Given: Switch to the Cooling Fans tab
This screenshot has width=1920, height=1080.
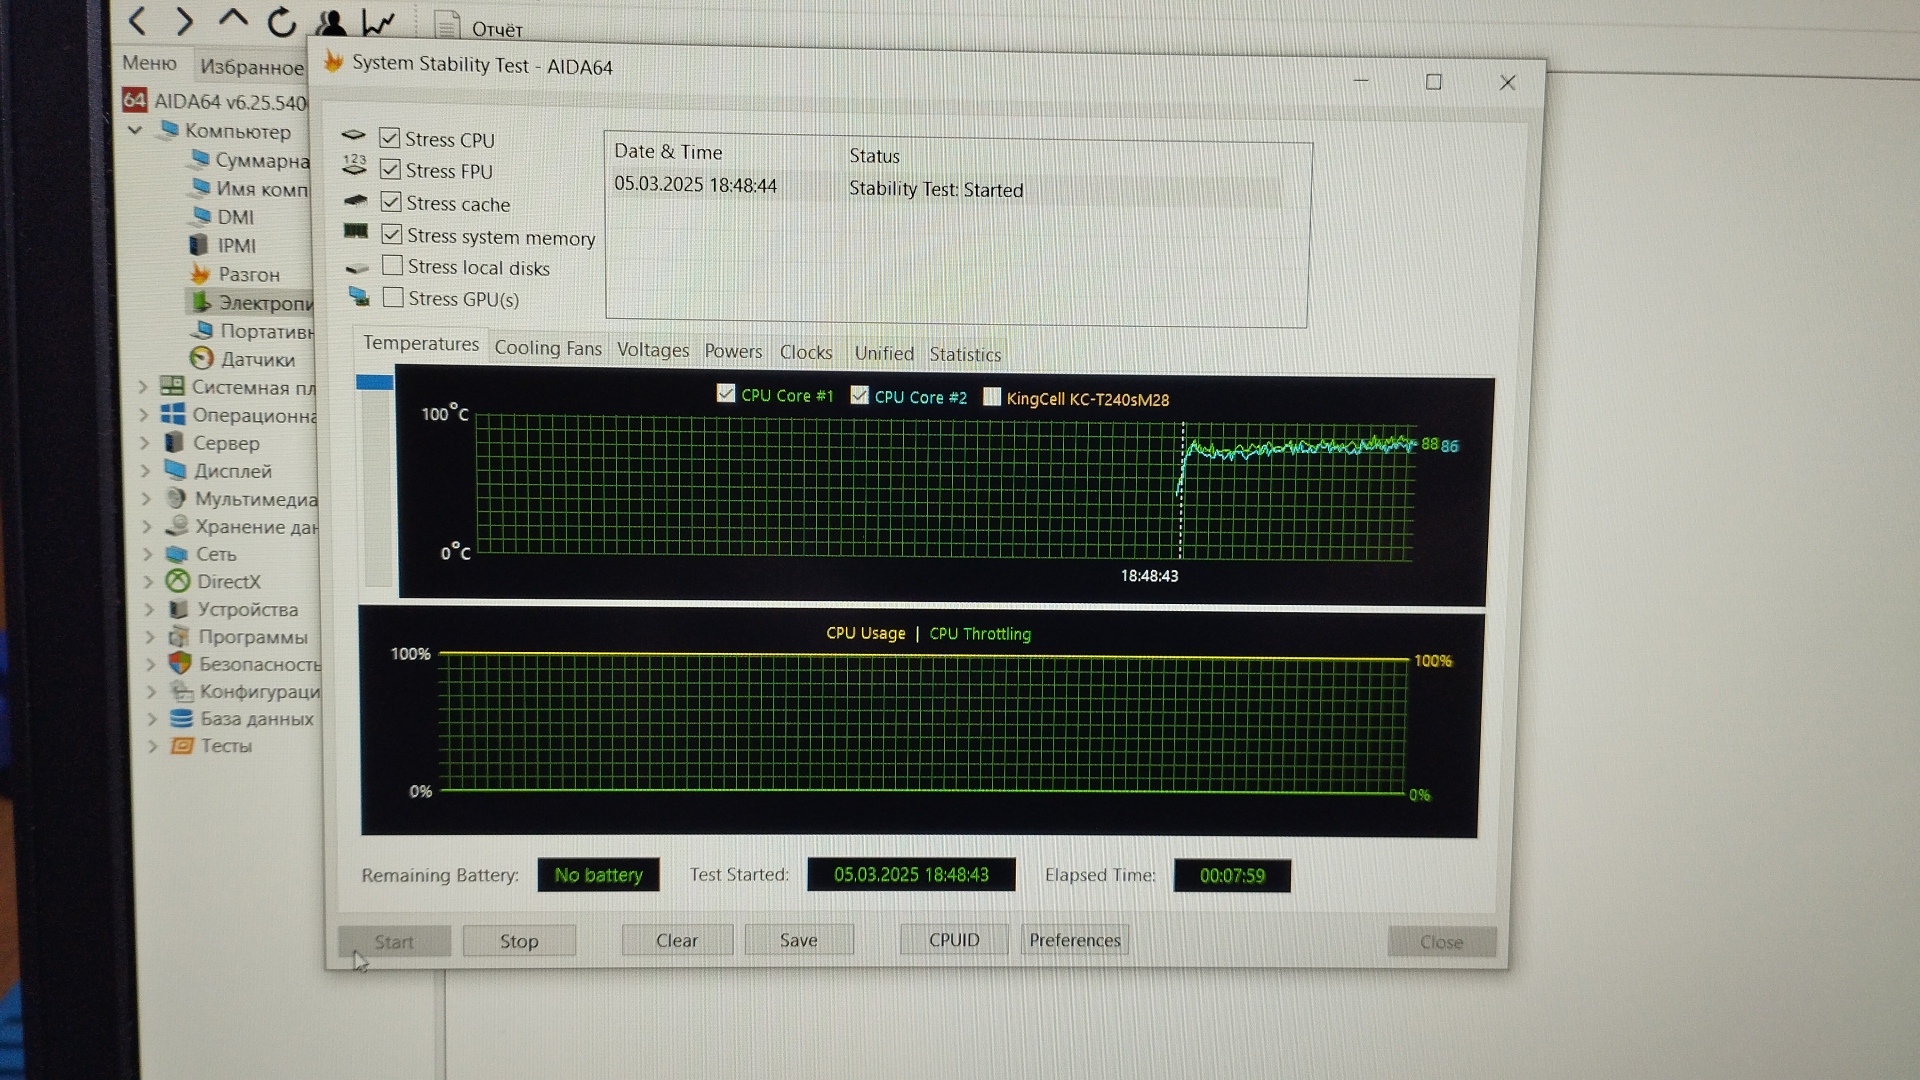Looking at the screenshot, I should coord(548,348).
